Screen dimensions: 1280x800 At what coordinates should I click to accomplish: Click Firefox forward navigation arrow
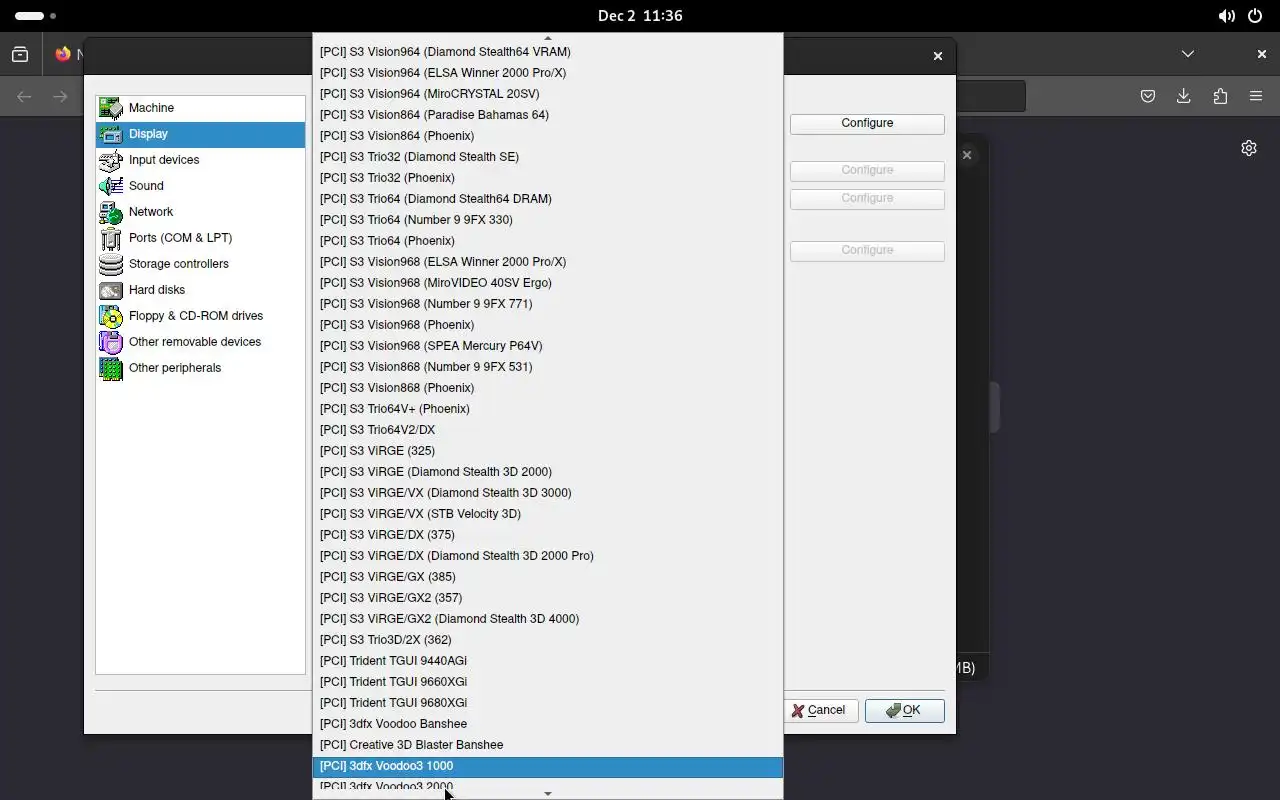pyautogui.click(x=61, y=96)
